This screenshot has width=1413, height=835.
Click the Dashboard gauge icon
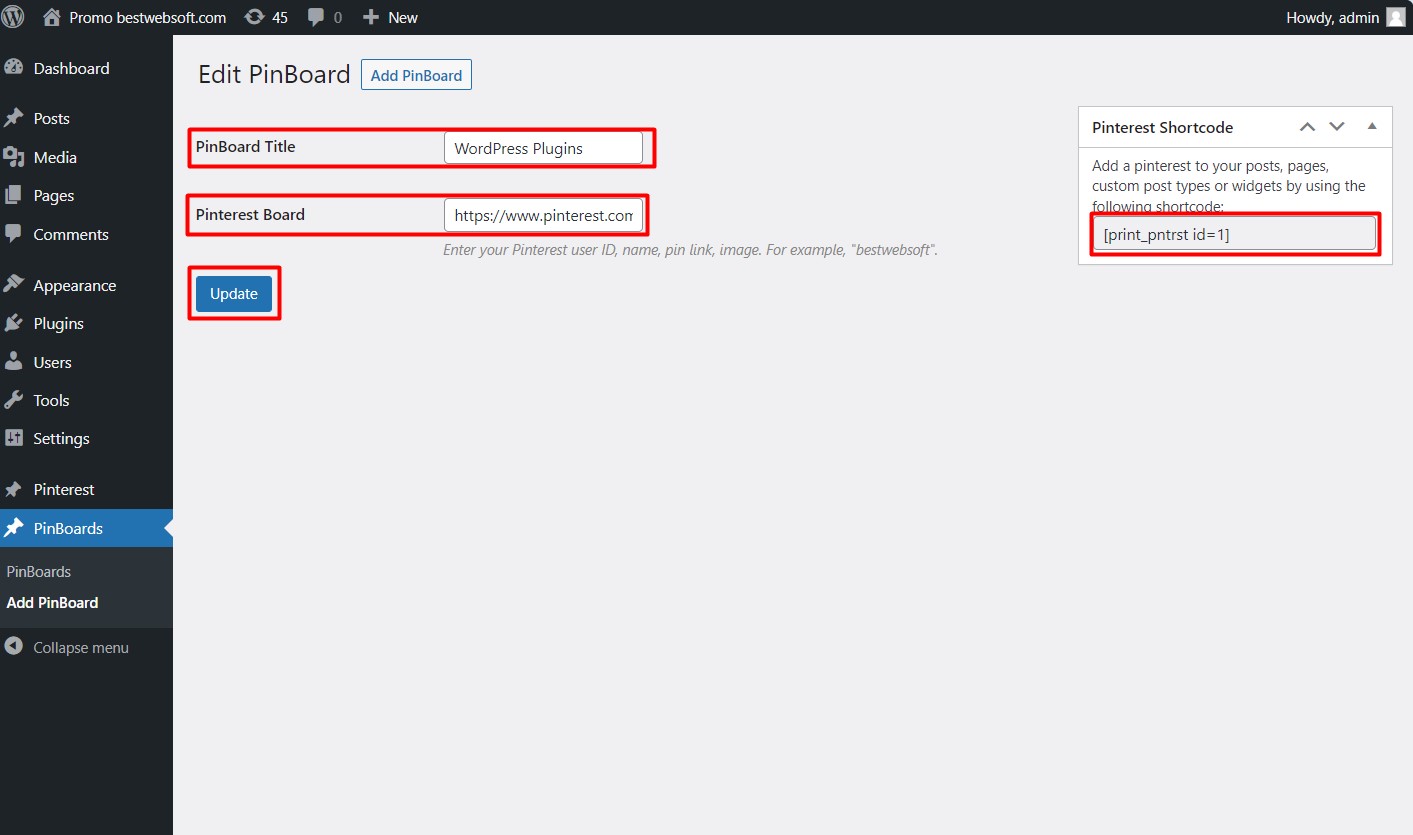coord(14,68)
